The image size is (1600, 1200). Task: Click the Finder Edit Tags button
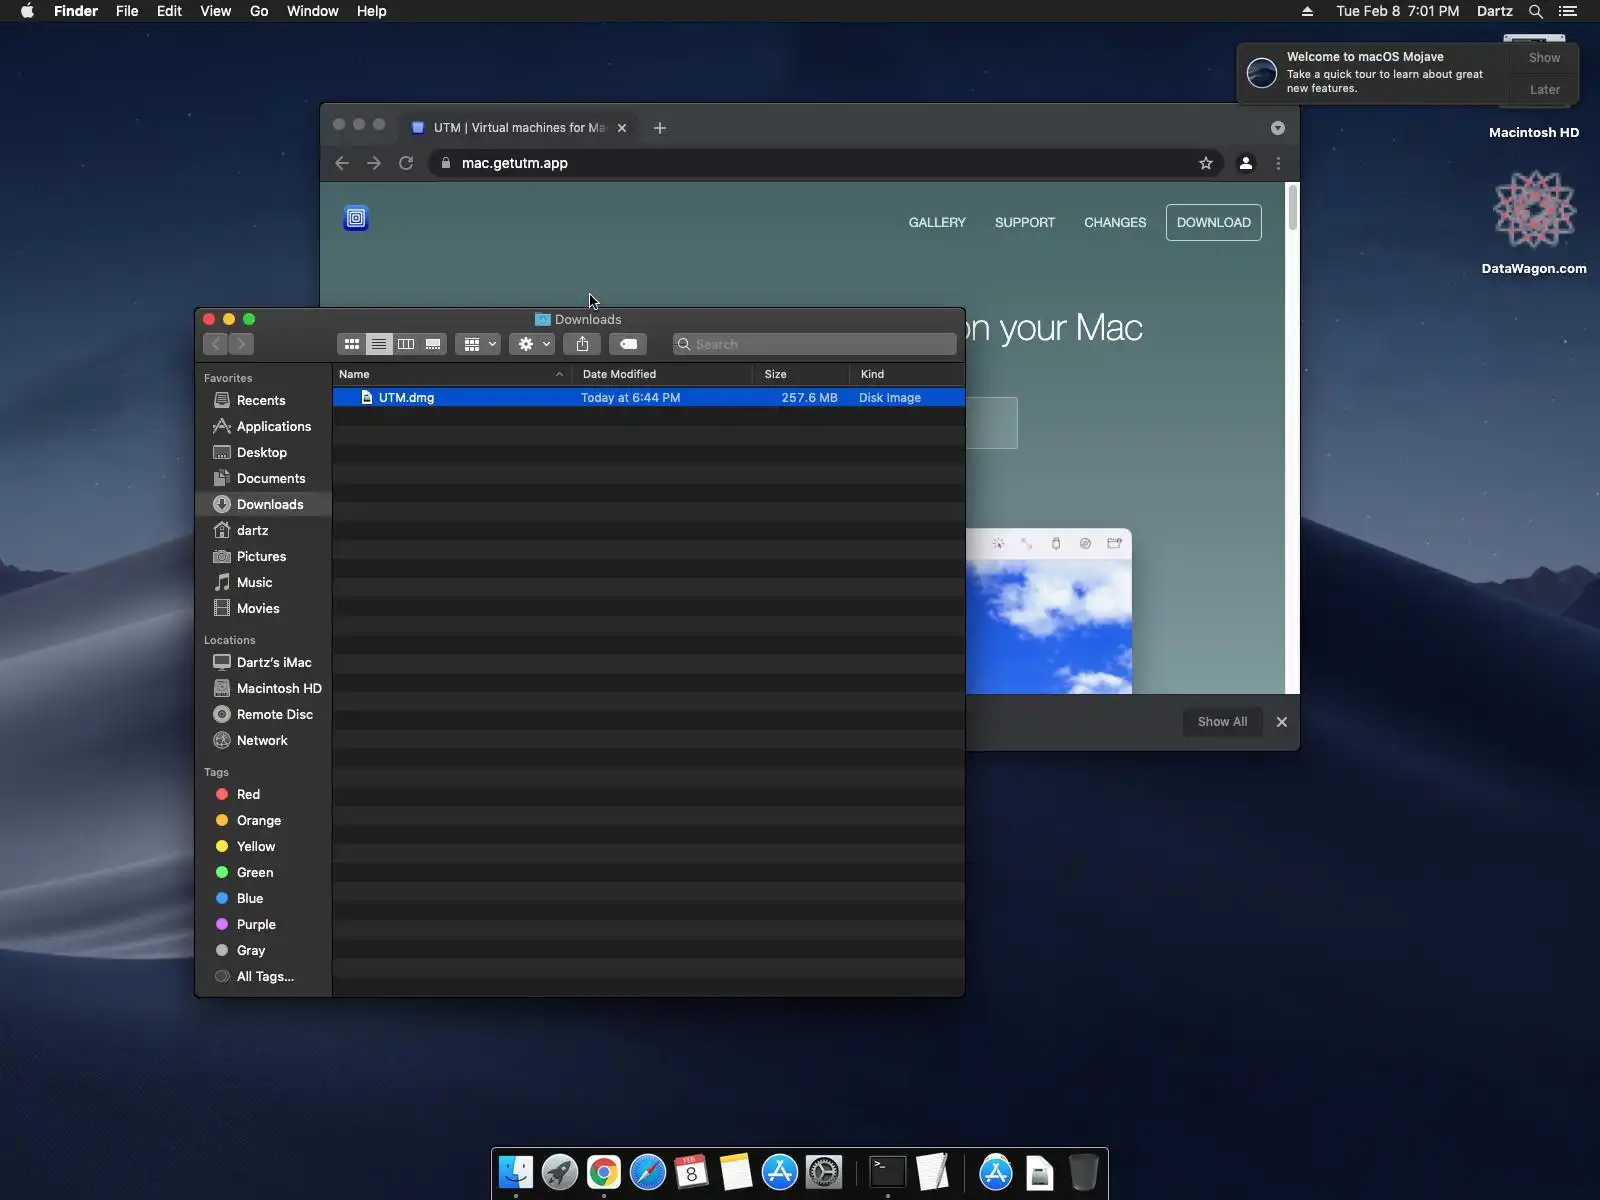click(x=628, y=344)
